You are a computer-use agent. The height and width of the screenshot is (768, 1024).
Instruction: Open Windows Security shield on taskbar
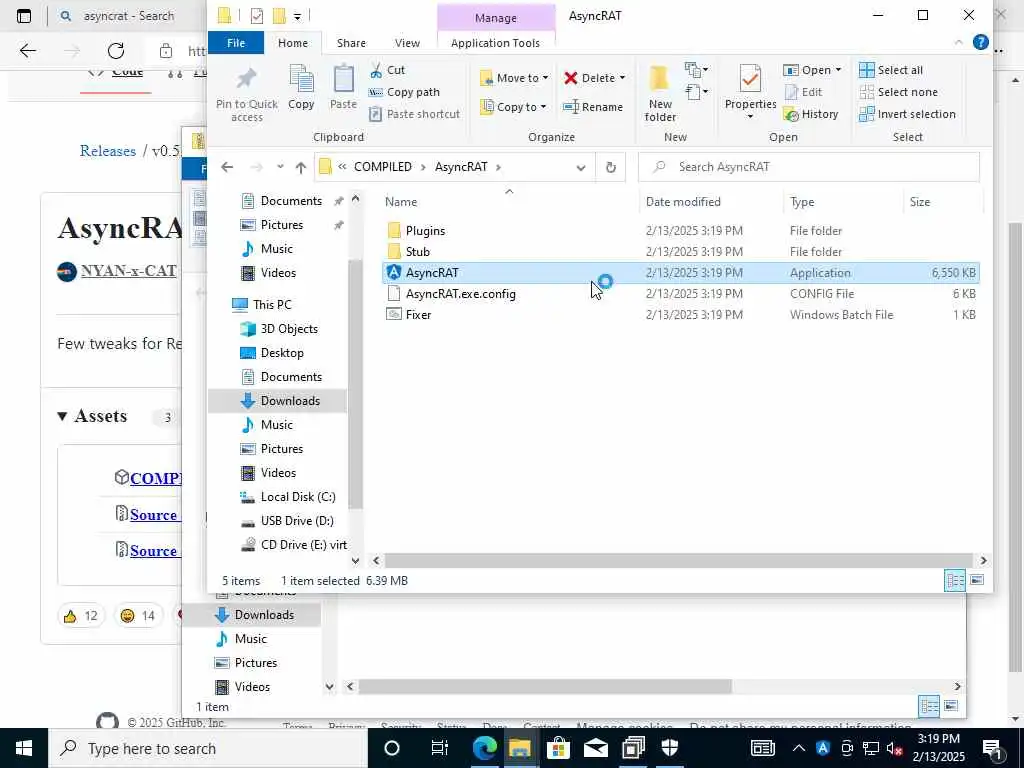670,748
